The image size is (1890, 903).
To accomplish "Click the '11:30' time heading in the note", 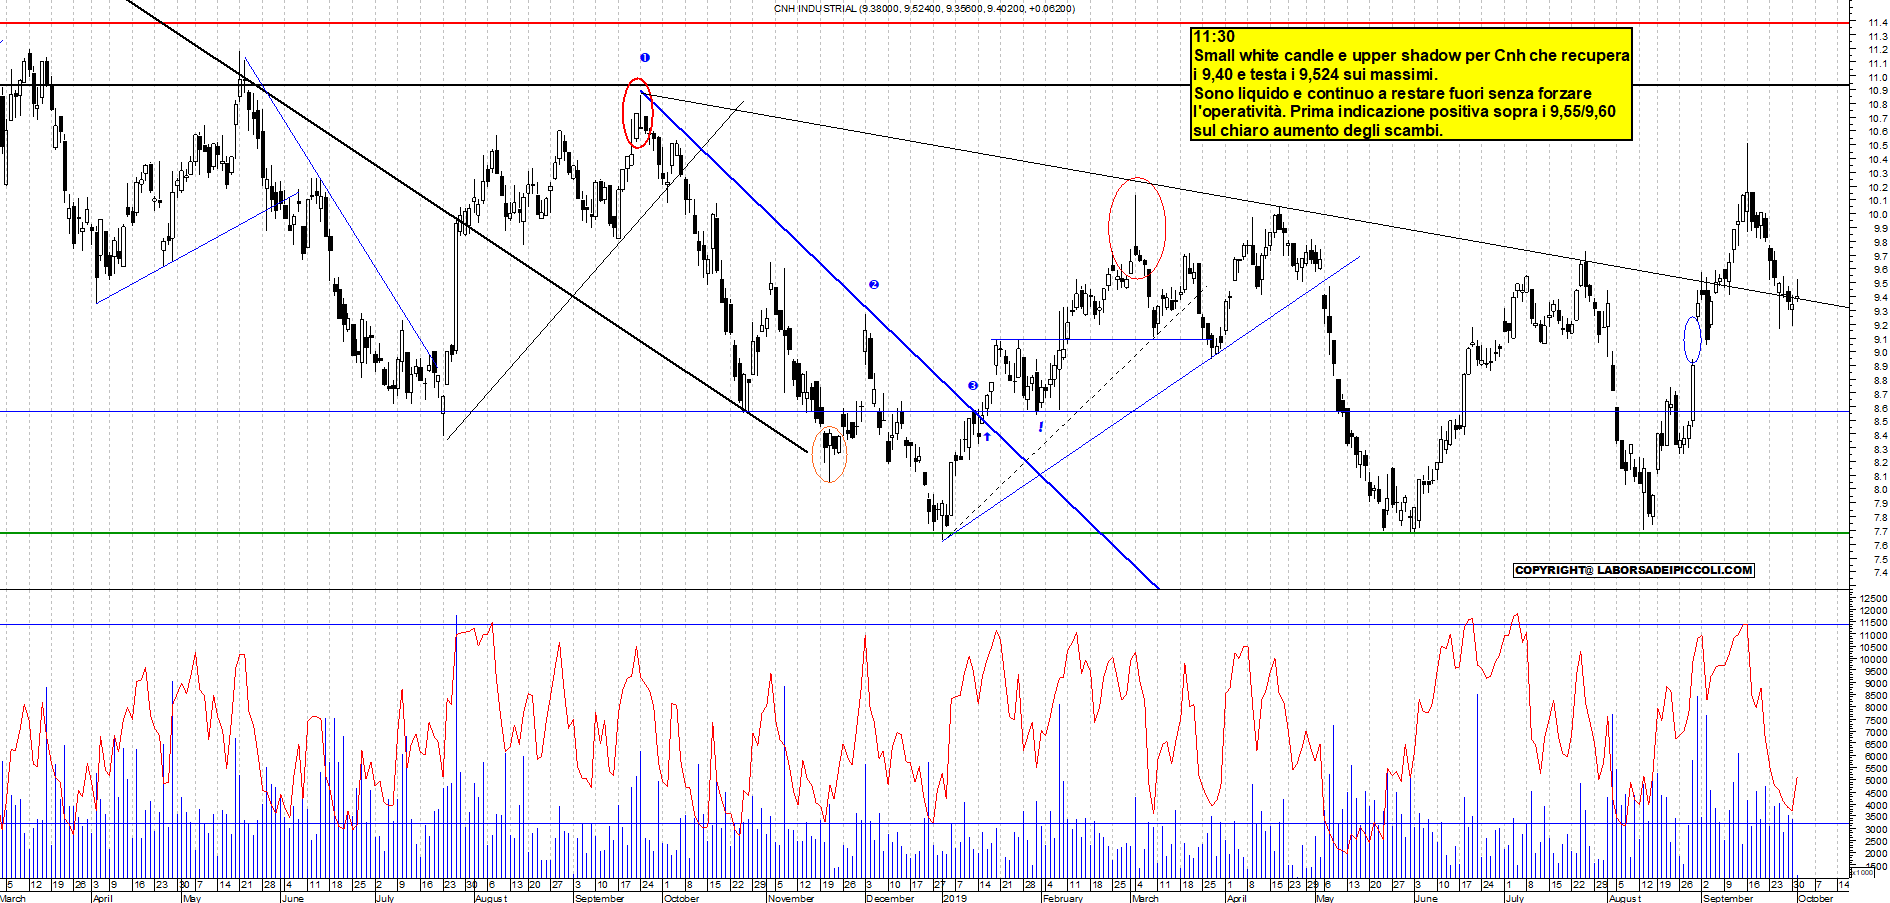I will [1214, 37].
